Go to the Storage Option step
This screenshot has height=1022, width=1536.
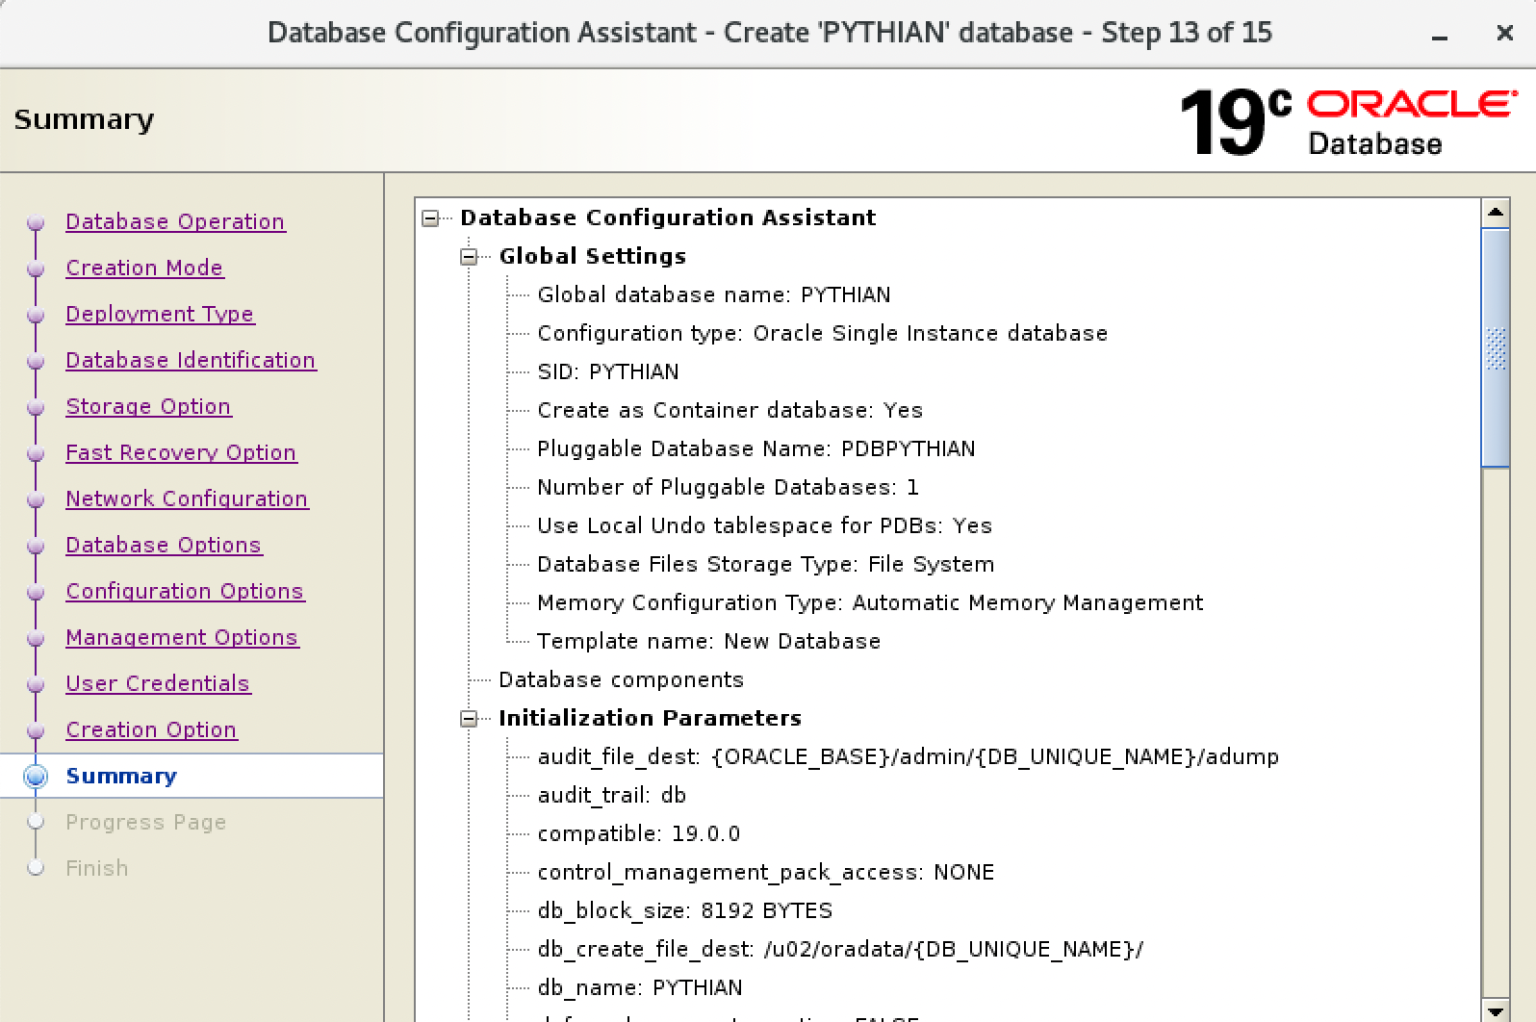(148, 406)
